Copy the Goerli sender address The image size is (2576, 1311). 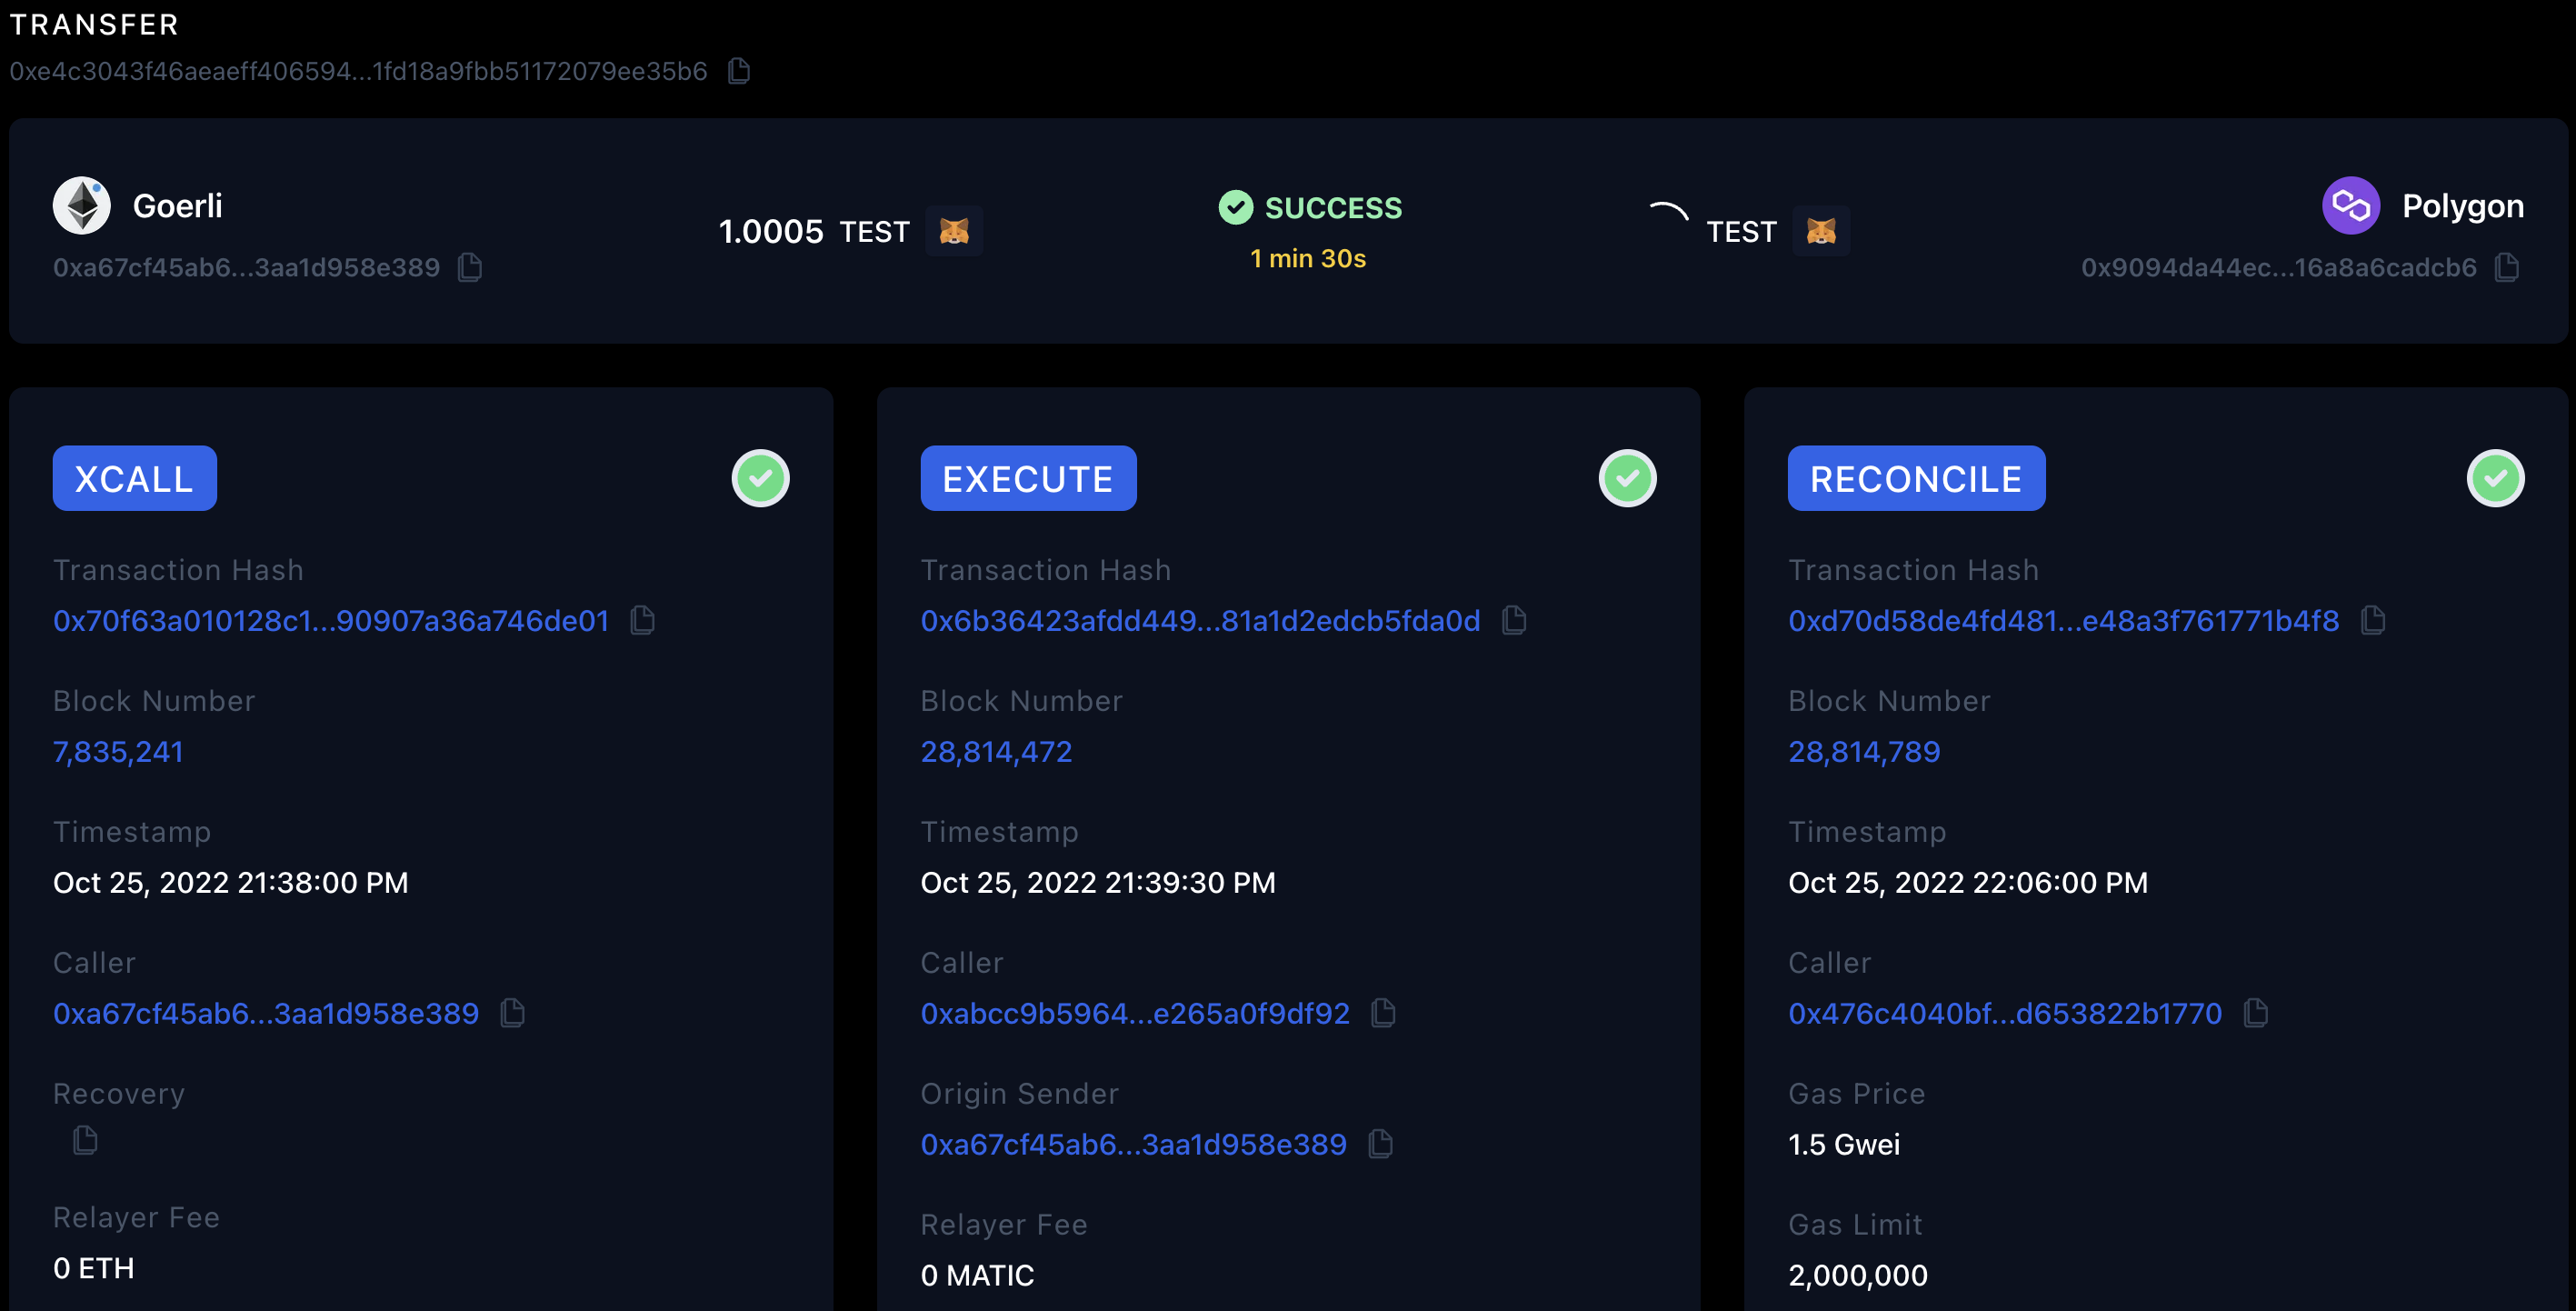[470, 267]
